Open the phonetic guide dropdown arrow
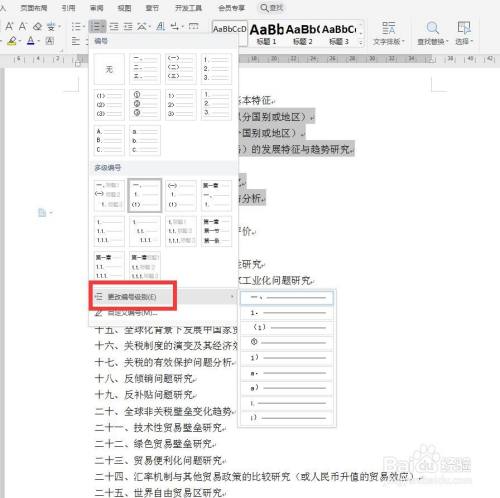This screenshot has height=498, width=500. pos(60,27)
